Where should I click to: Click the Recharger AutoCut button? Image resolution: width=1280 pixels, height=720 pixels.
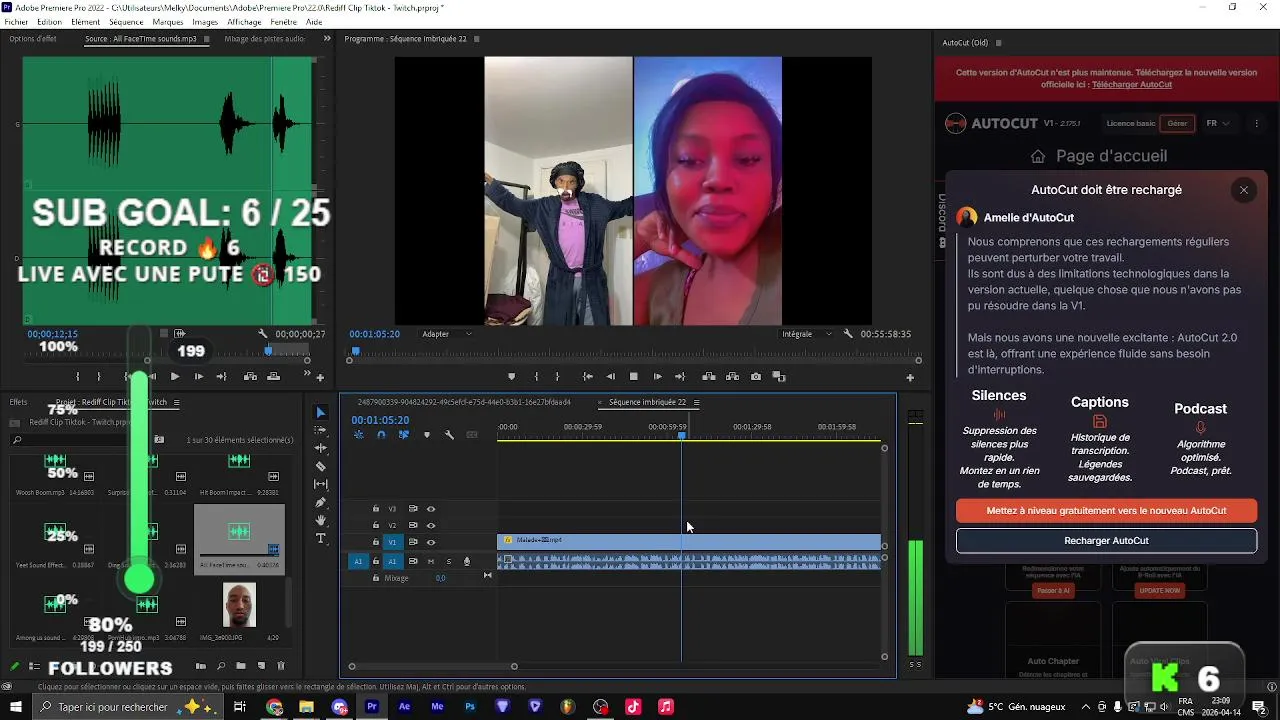[x=1106, y=541]
